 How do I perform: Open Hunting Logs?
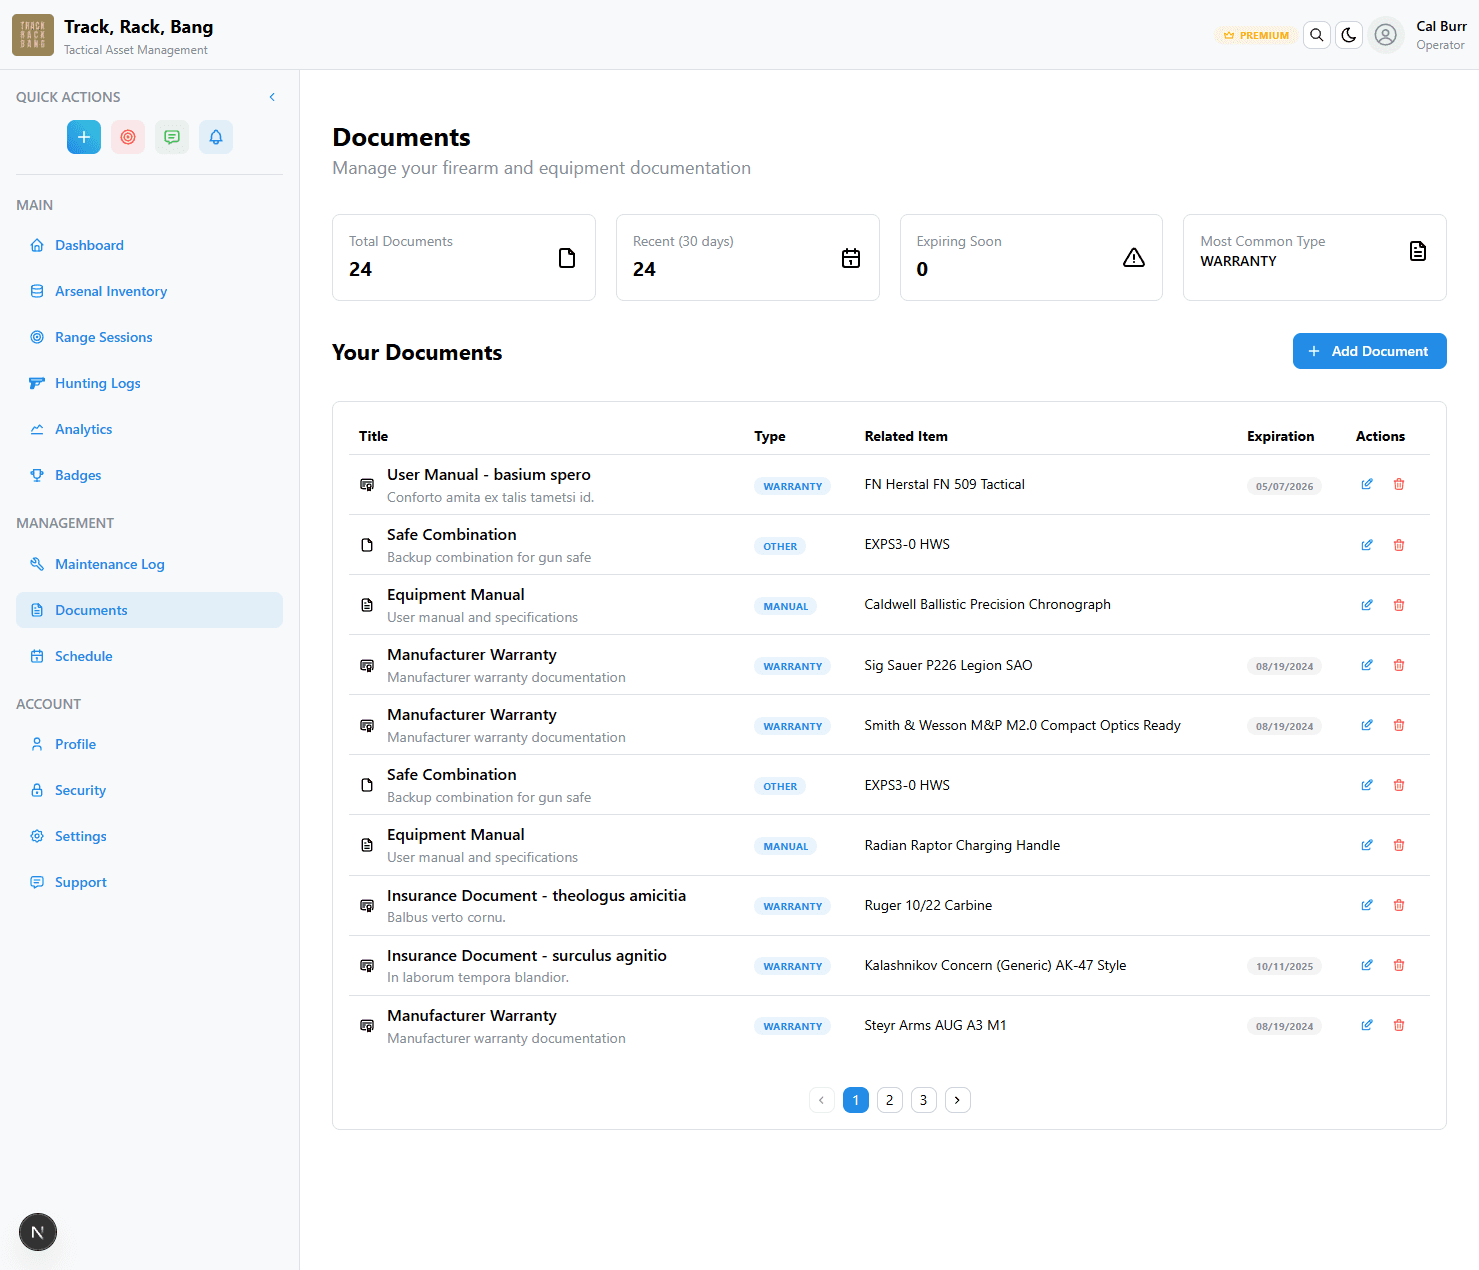pos(149,383)
